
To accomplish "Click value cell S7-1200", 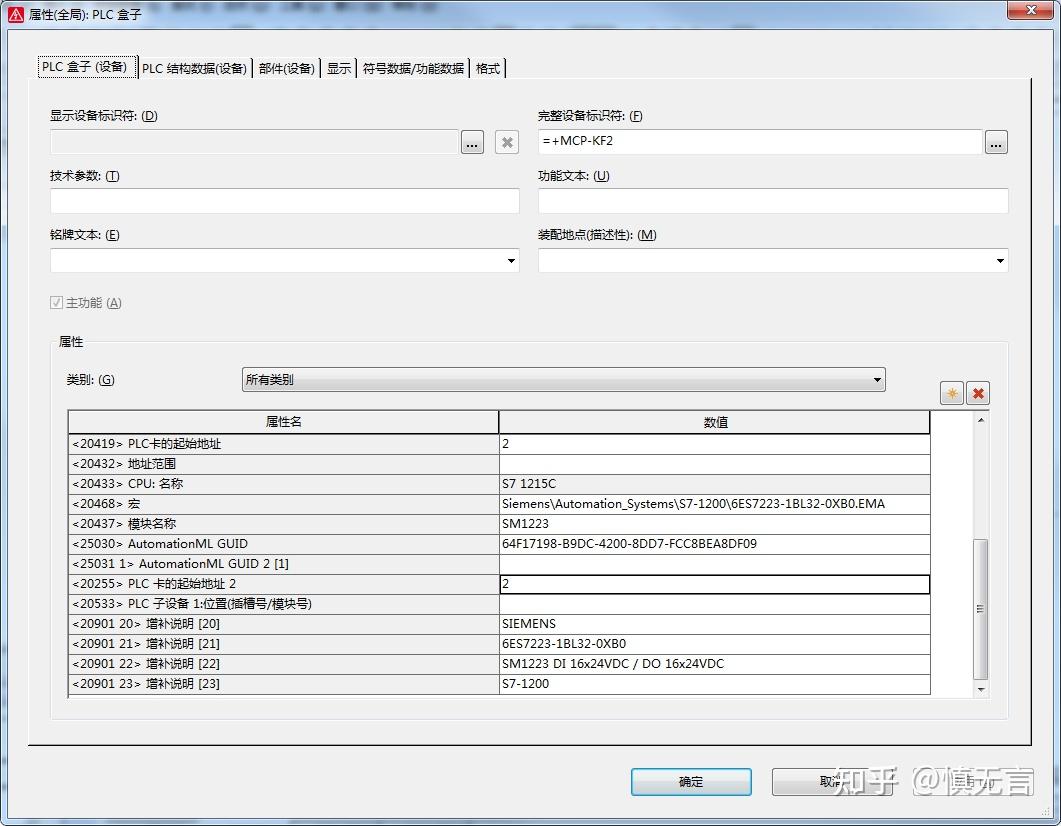I will click(715, 684).
